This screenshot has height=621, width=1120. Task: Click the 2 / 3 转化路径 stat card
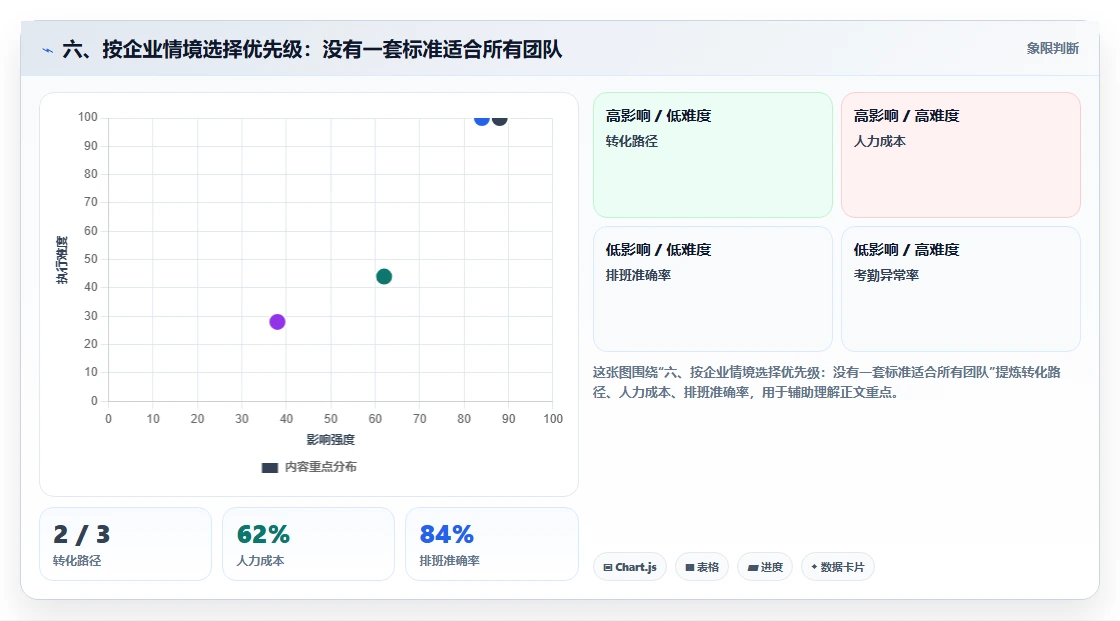click(126, 544)
